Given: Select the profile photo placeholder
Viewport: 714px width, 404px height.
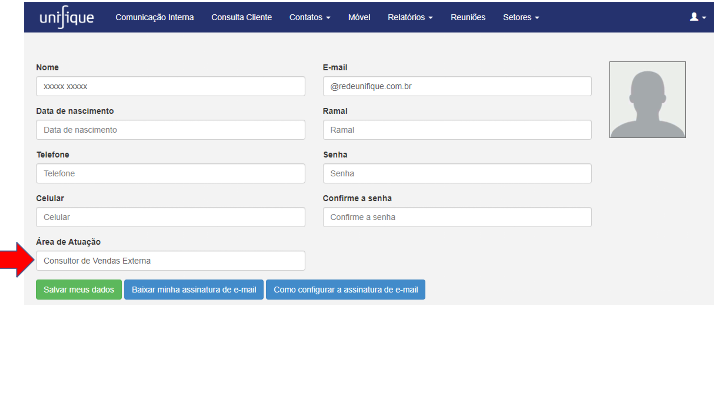Looking at the screenshot, I should (x=647, y=99).
